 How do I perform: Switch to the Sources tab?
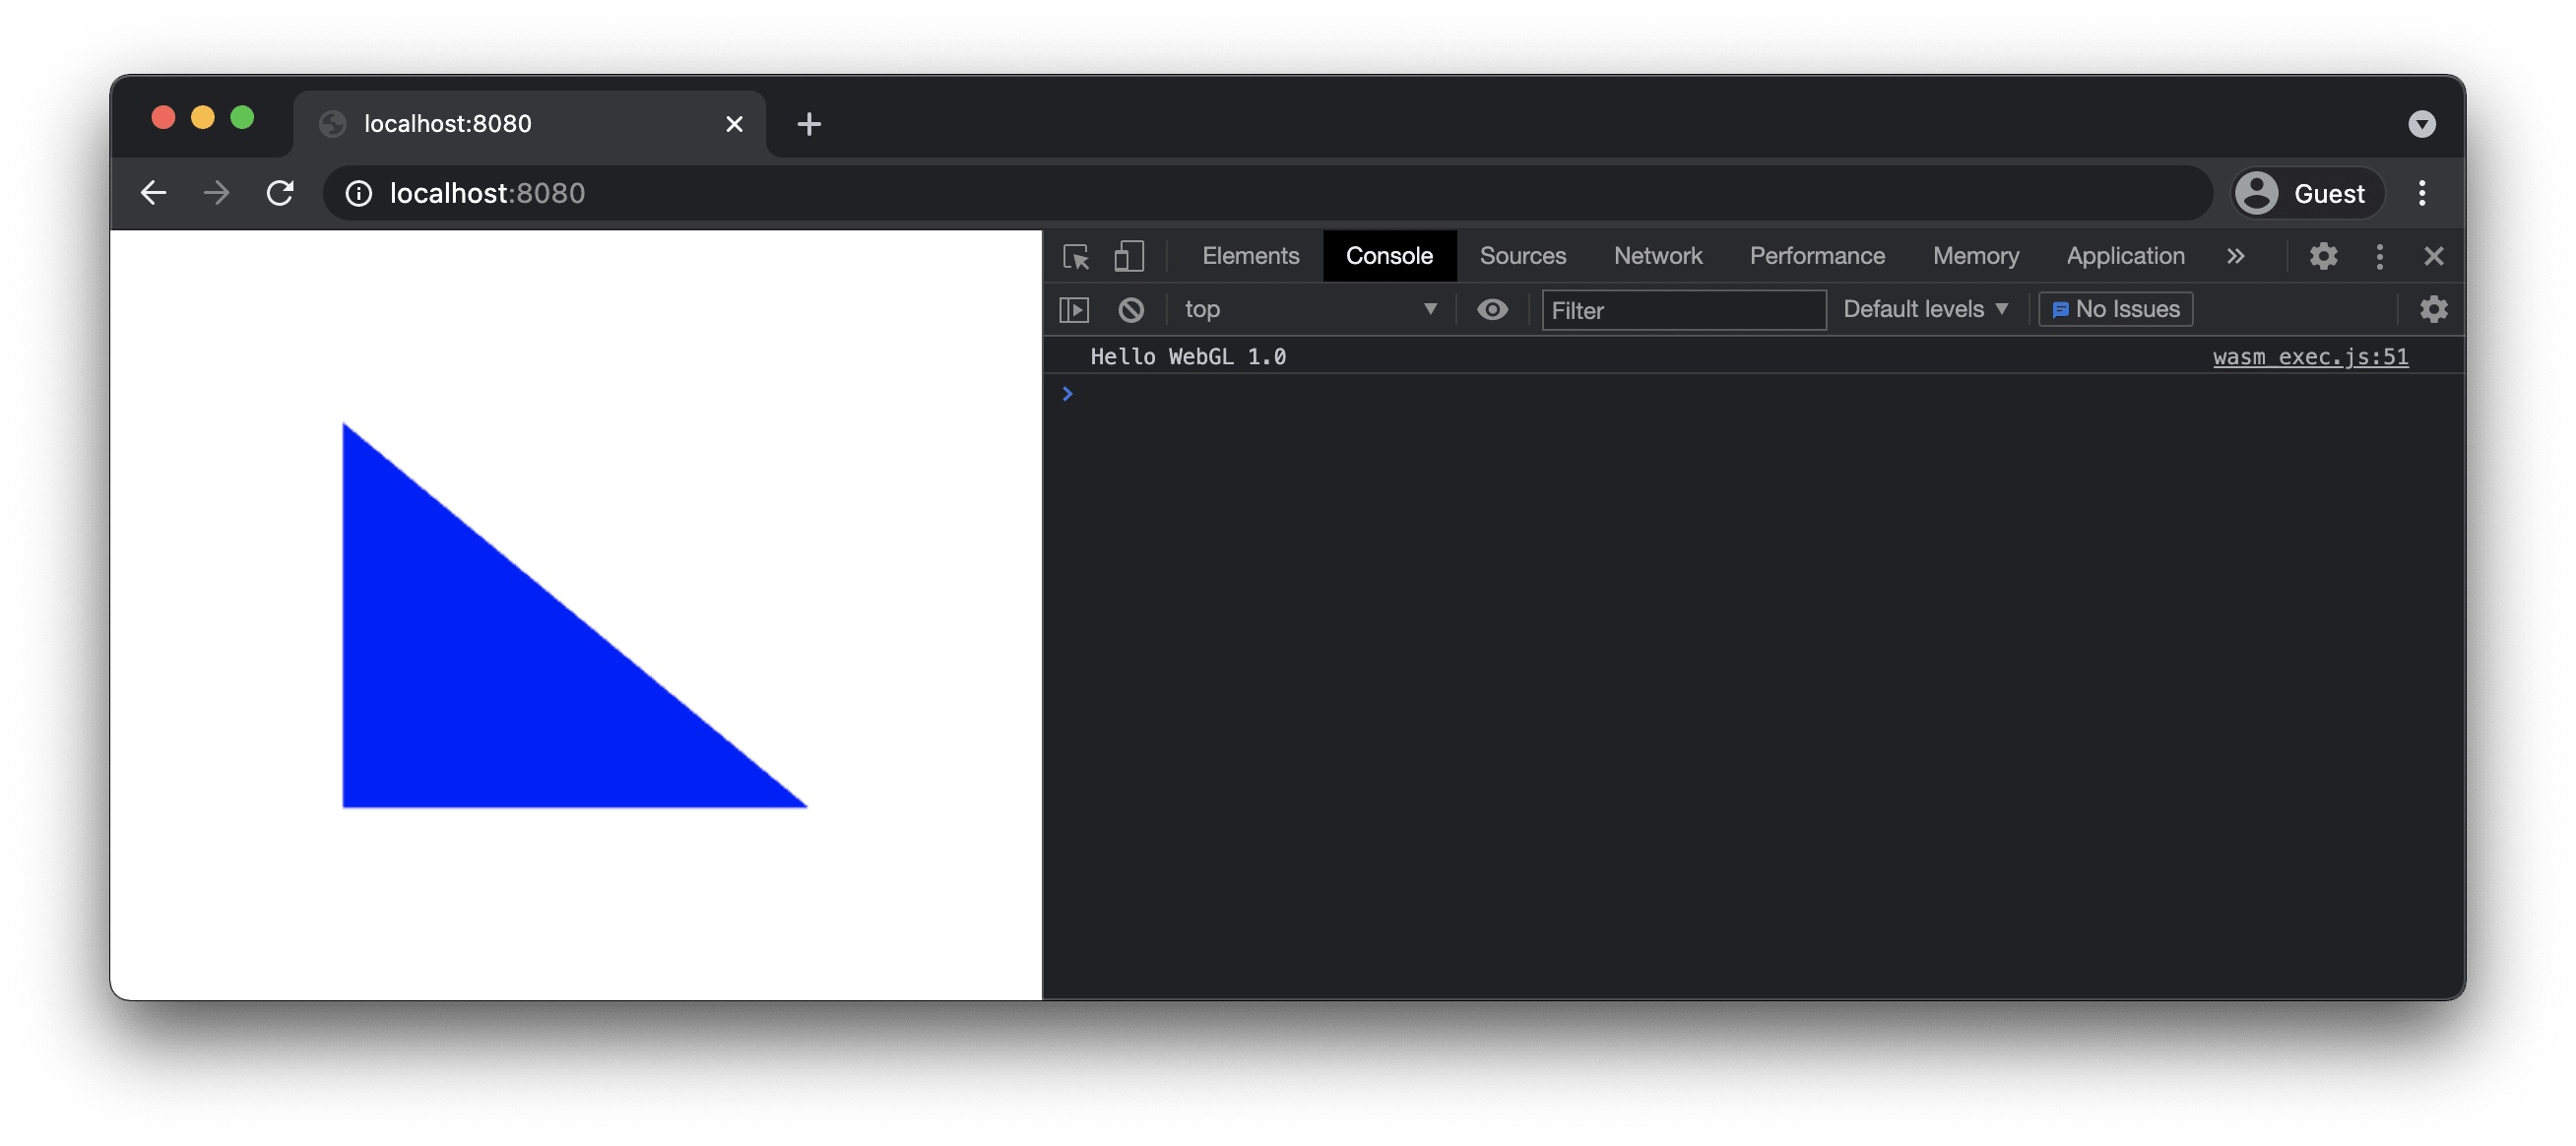click(1522, 256)
